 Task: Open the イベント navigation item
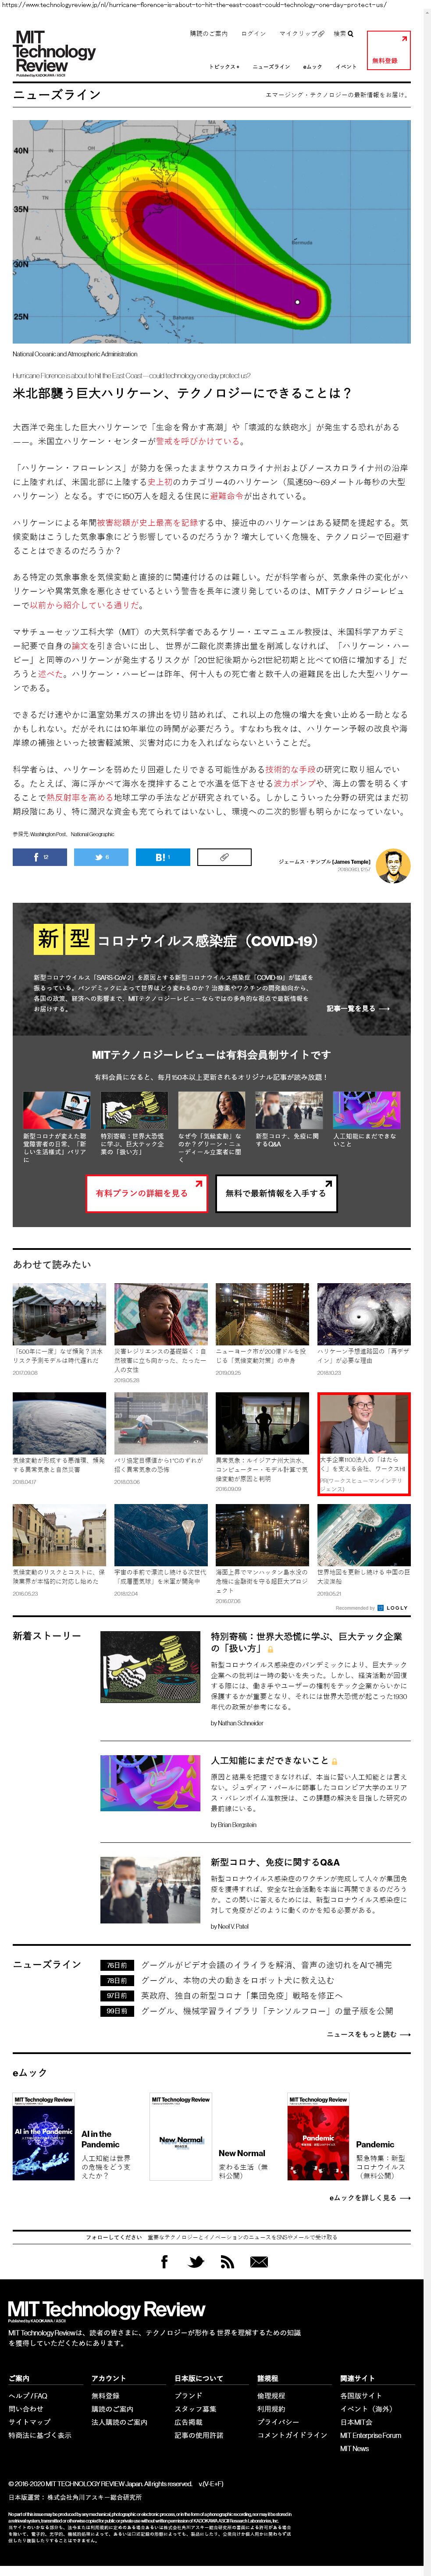[346, 67]
